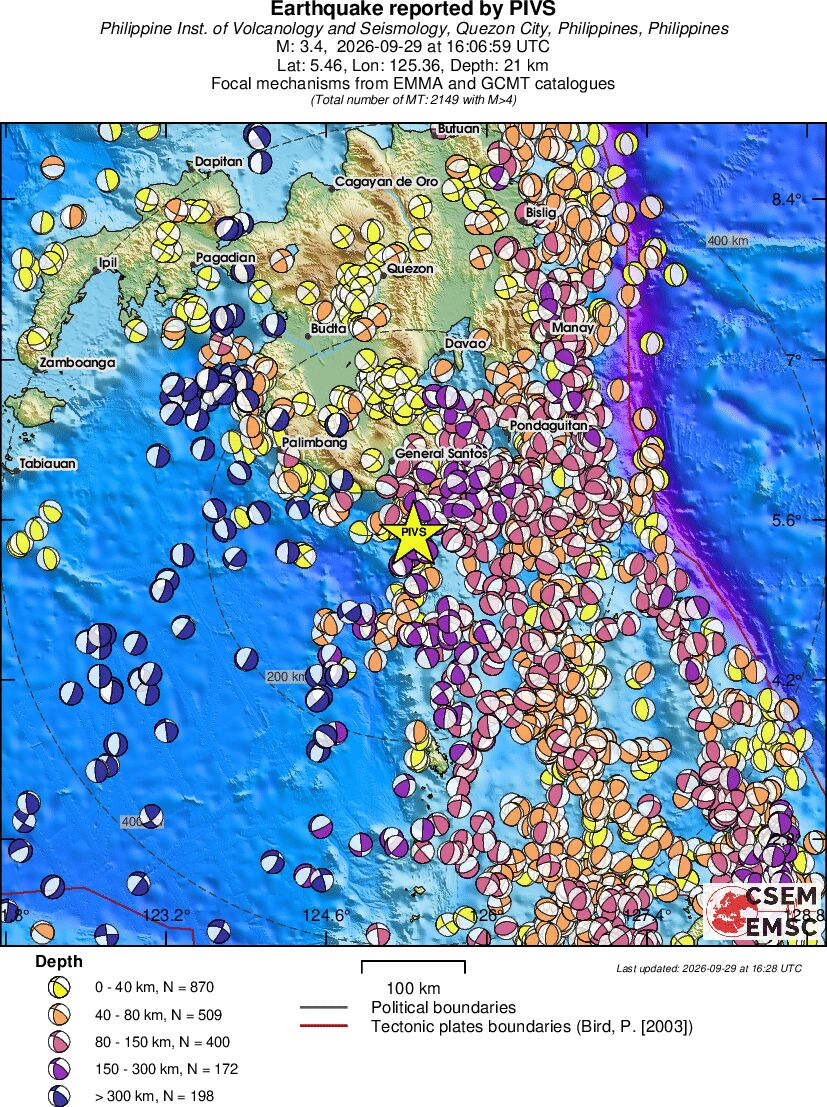Screen dimensions: 827x1107
Task: Click the "Tectonic plates boundaries (Bird, P. [2003])" label
Action: pyautogui.click(x=533, y=1026)
